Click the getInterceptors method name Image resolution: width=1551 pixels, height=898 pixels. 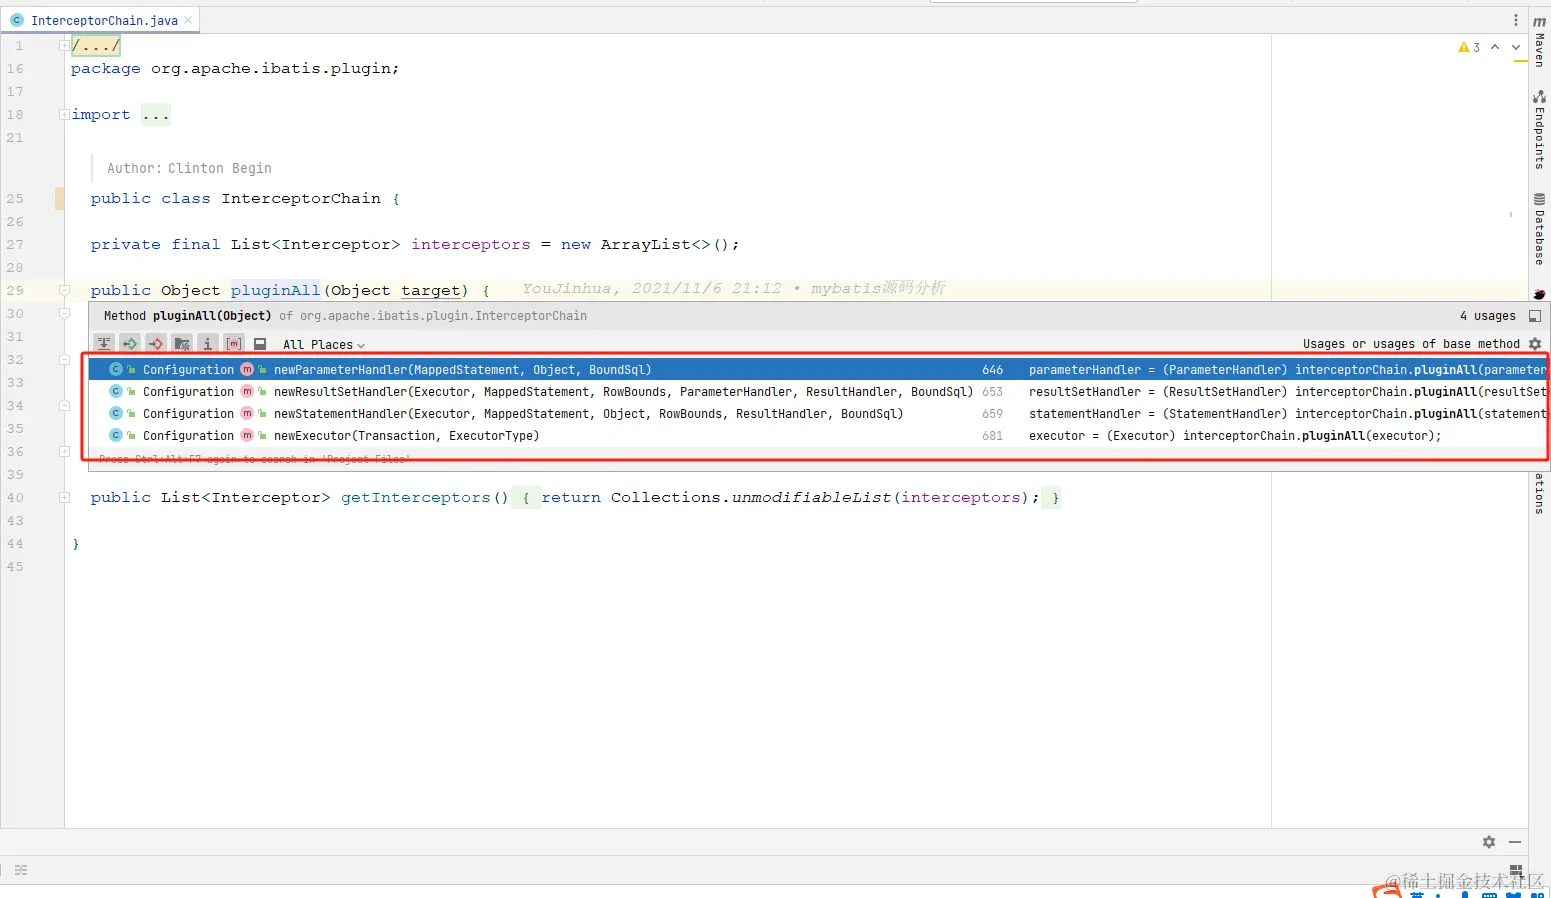pyautogui.click(x=416, y=498)
